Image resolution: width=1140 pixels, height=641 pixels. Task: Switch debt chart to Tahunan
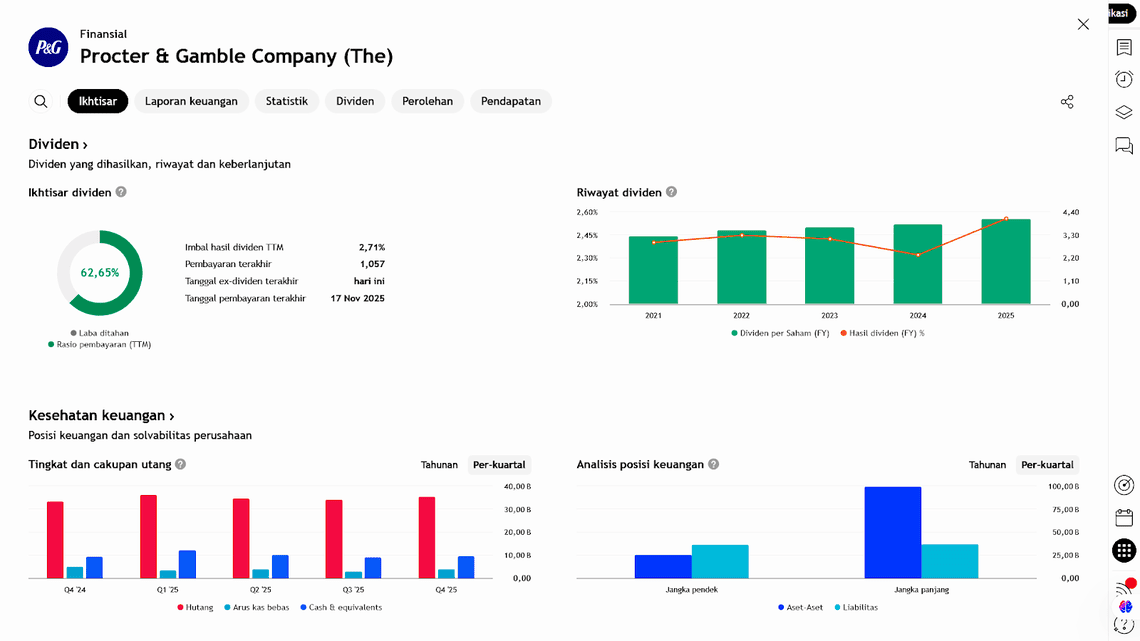pyautogui.click(x=439, y=465)
